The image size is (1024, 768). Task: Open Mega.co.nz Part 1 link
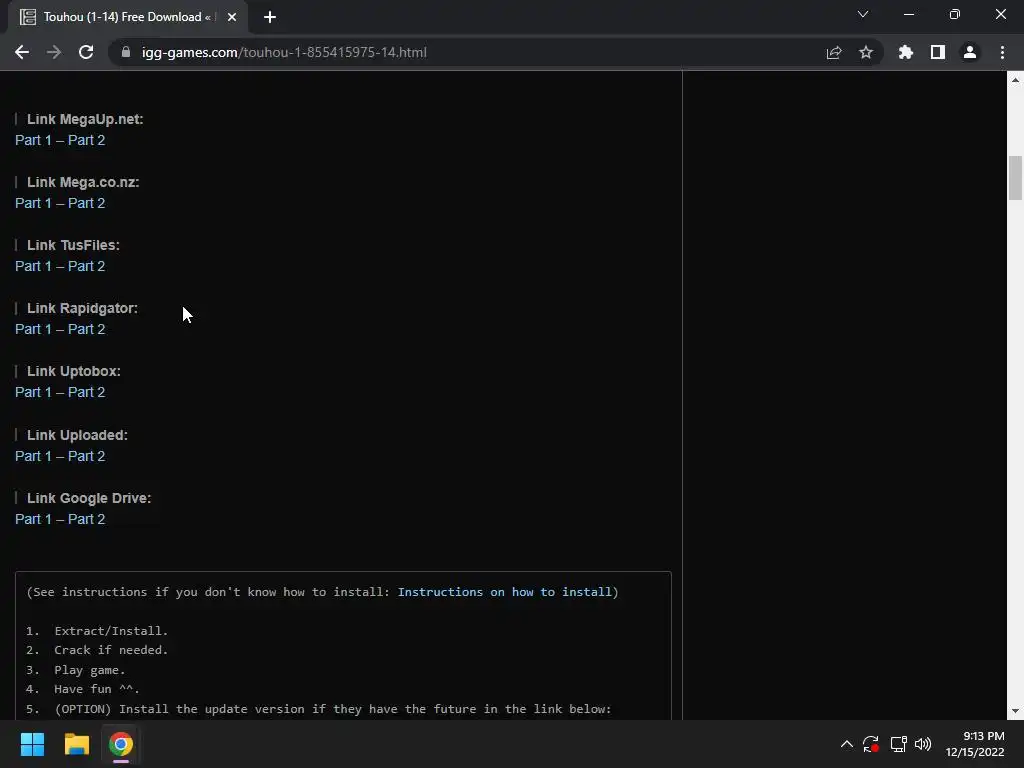coord(33,203)
